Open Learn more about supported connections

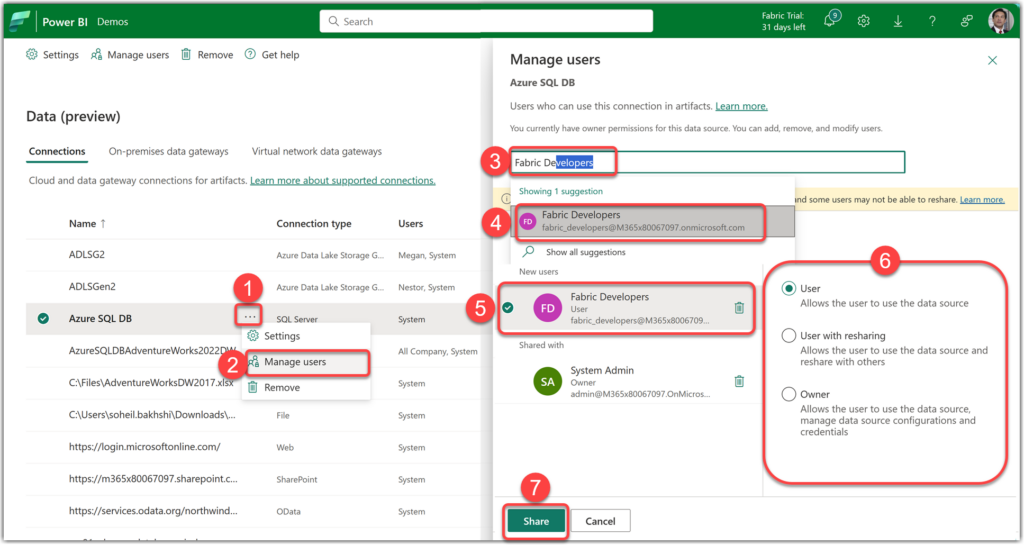(x=342, y=180)
